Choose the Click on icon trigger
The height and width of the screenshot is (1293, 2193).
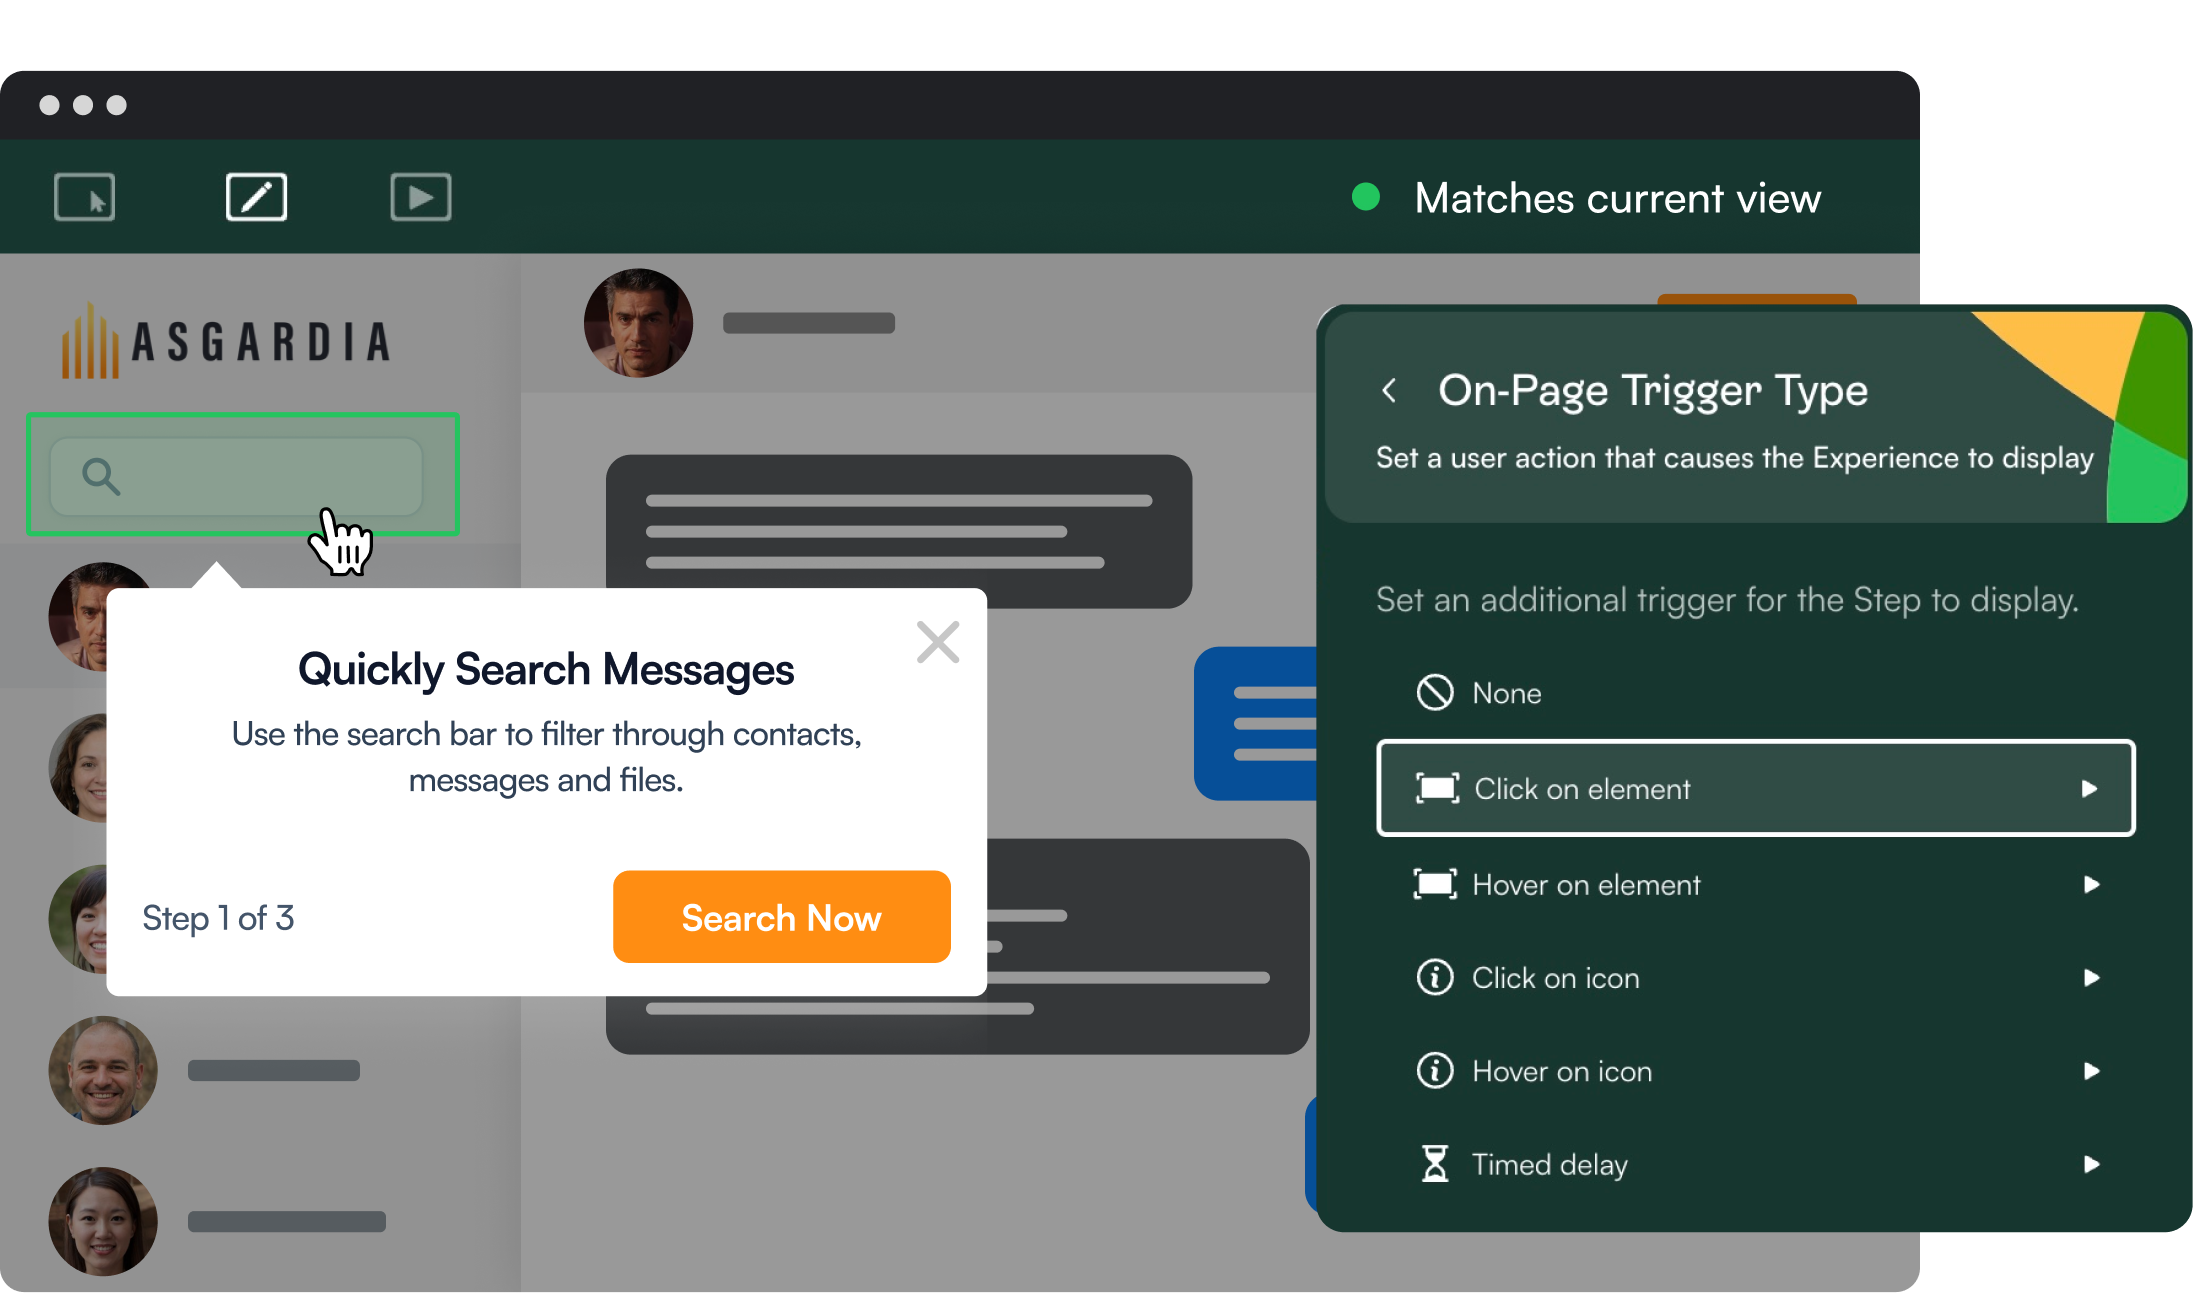[1555, 977]
